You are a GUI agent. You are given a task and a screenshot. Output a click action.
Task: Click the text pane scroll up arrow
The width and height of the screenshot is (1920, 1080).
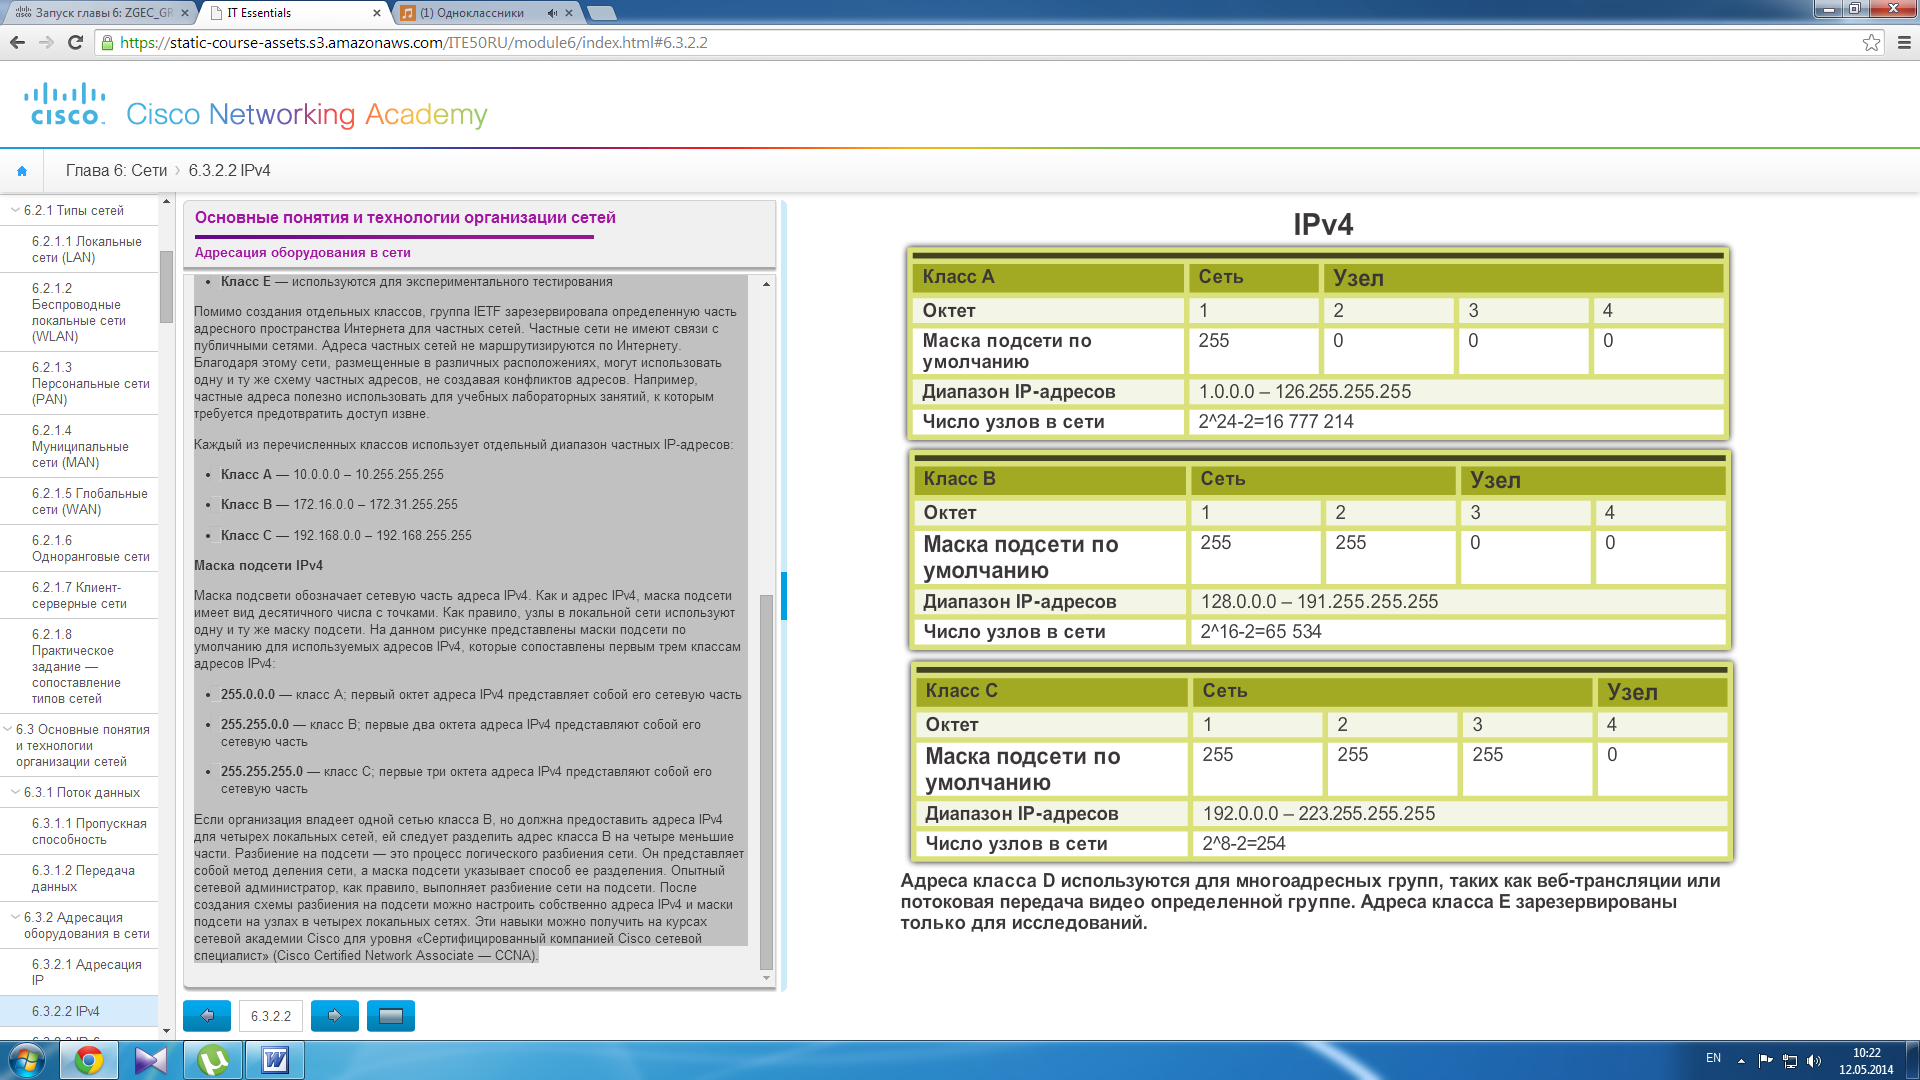(x=767, y=284)
